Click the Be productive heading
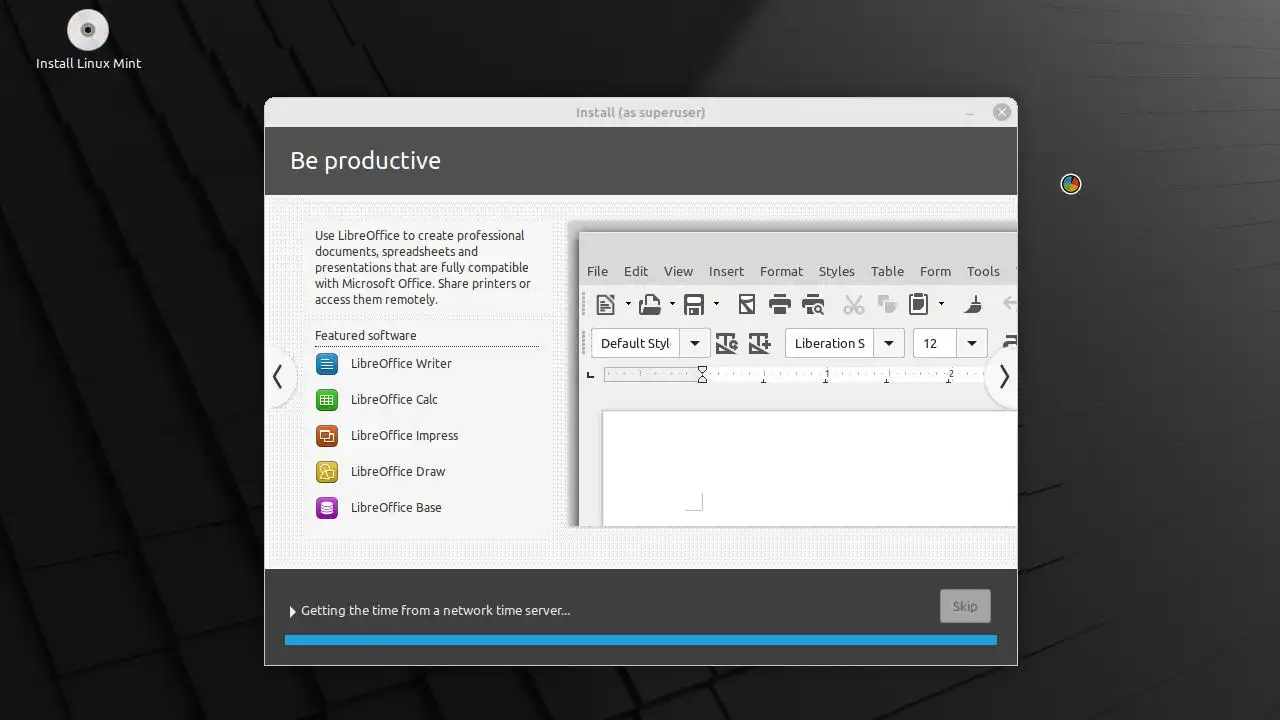Screen dimensions: 1280x720 (365, 161)
